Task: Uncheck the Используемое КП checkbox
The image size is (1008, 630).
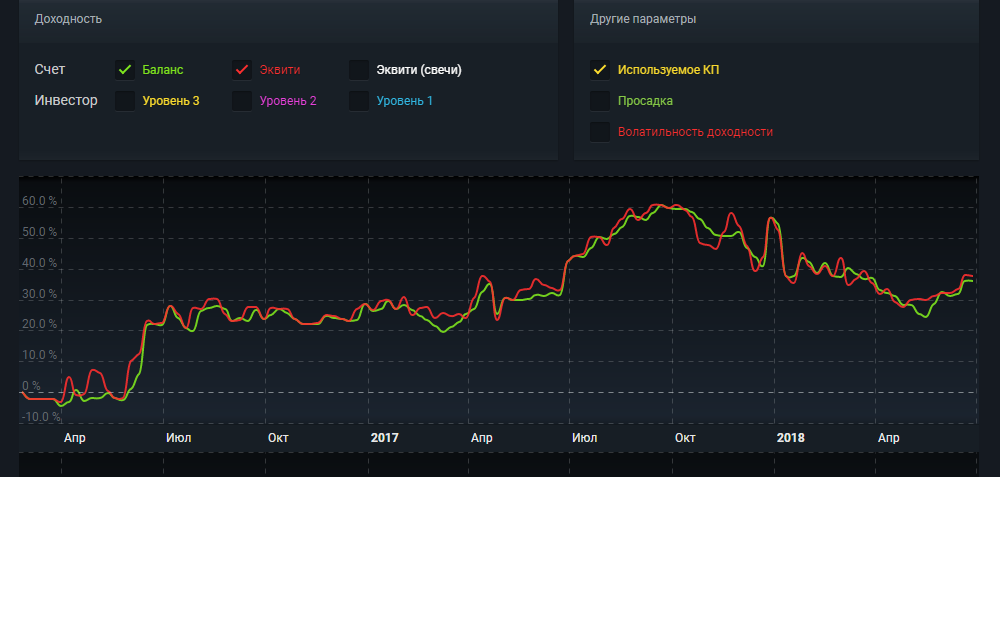Action: pyautogui.click(x=600, y=70)
